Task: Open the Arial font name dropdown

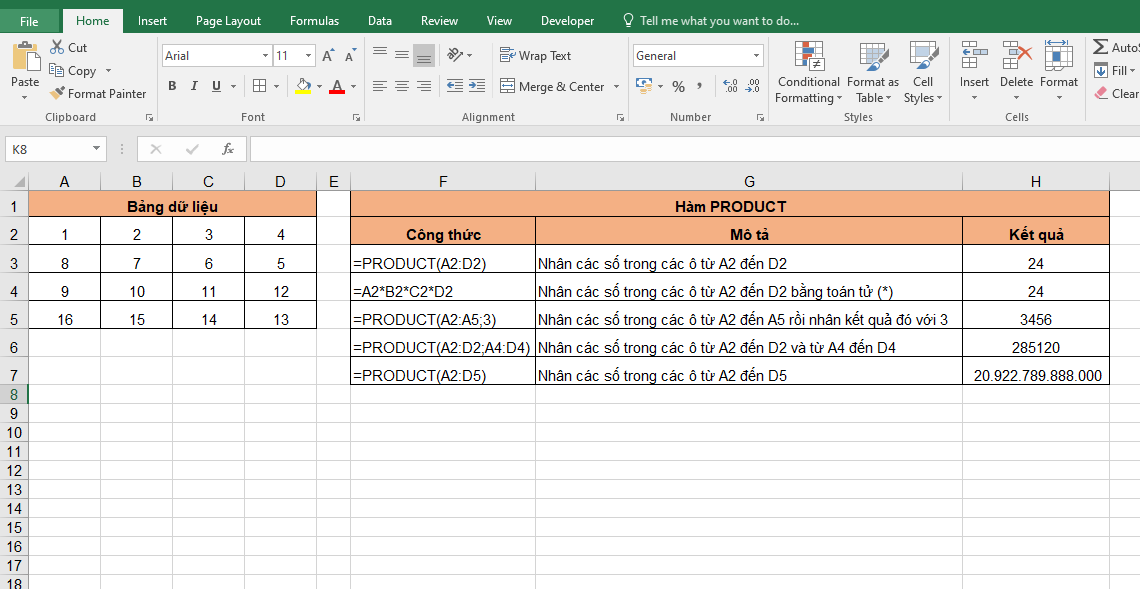Action: (x=265, y=56)
